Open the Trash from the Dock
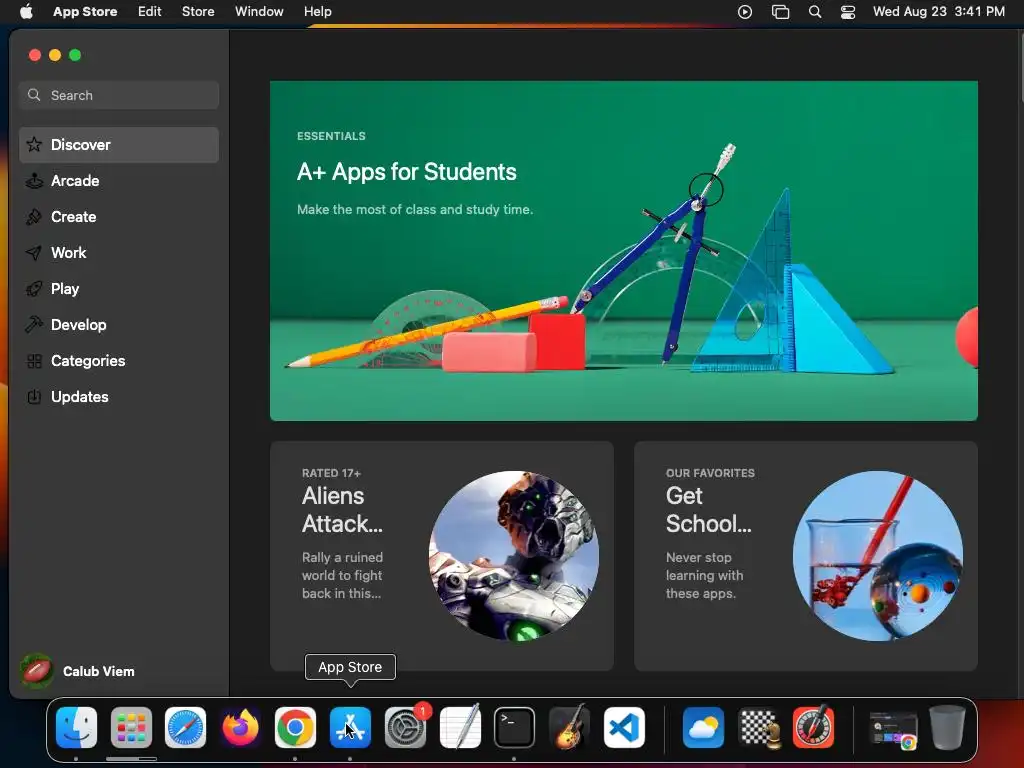This screenshot has width=1024, height=768. click(947, 727)
